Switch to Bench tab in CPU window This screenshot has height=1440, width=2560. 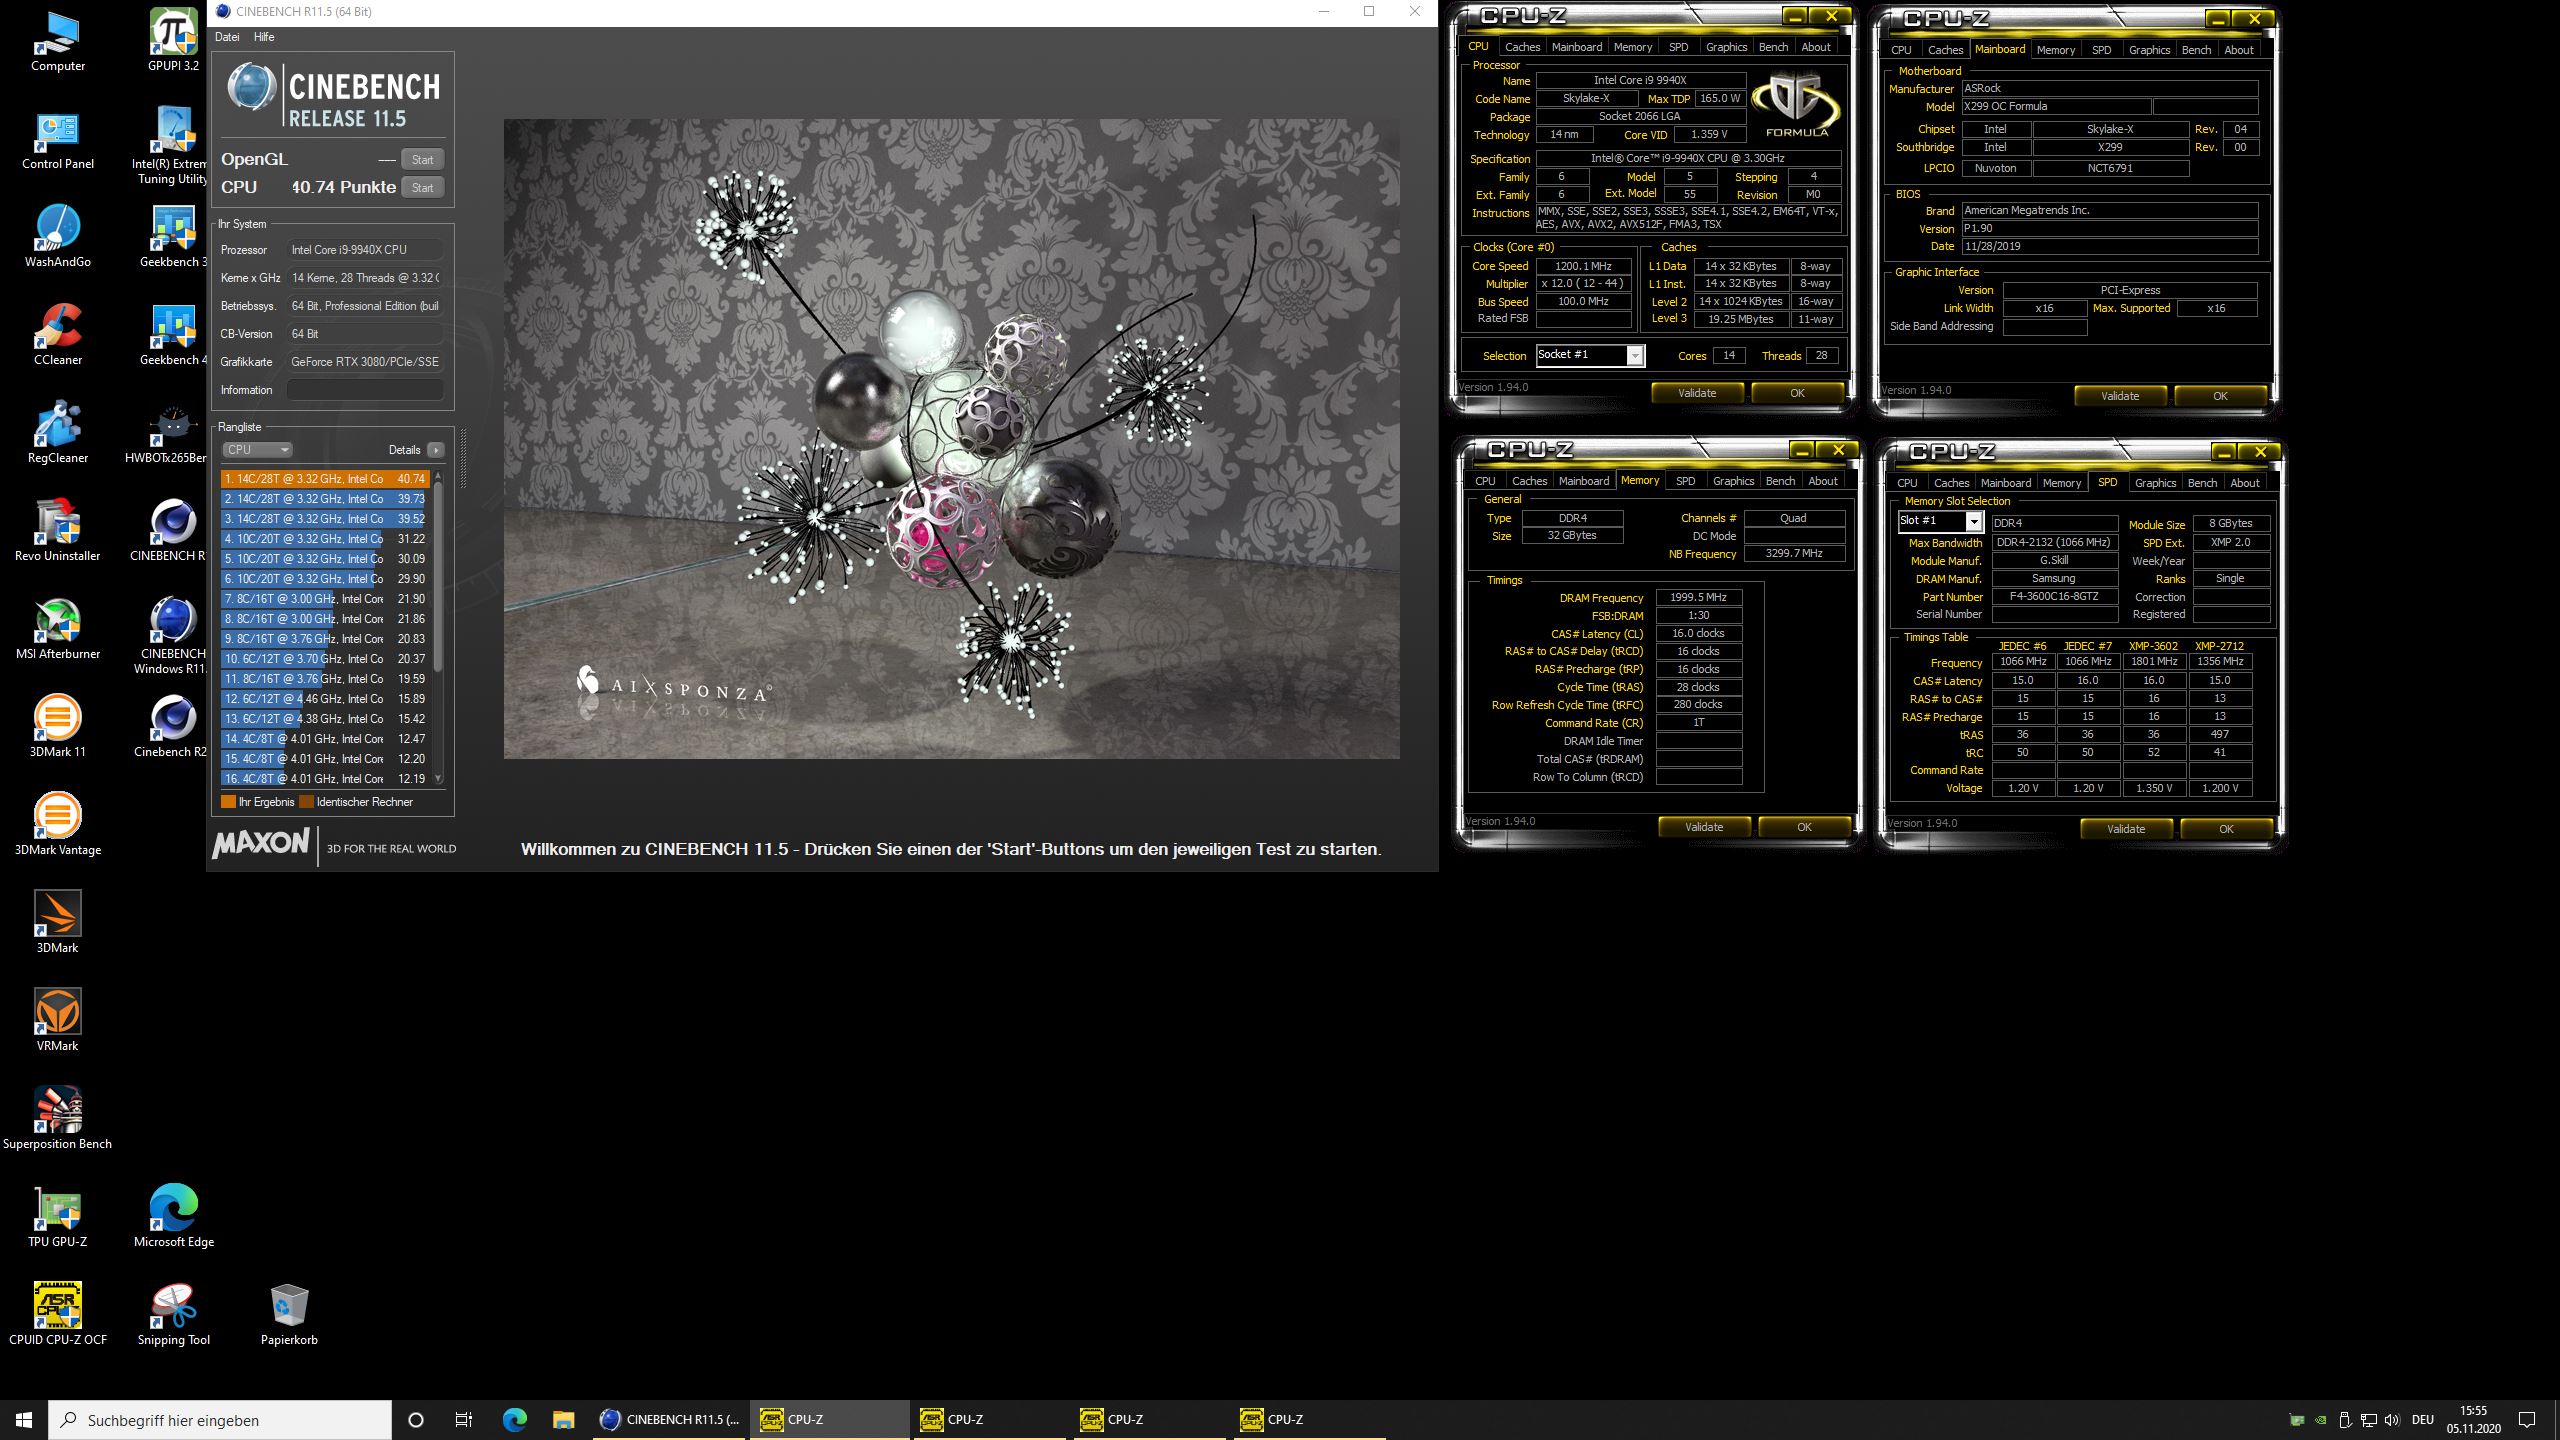tap(1773, 47)
